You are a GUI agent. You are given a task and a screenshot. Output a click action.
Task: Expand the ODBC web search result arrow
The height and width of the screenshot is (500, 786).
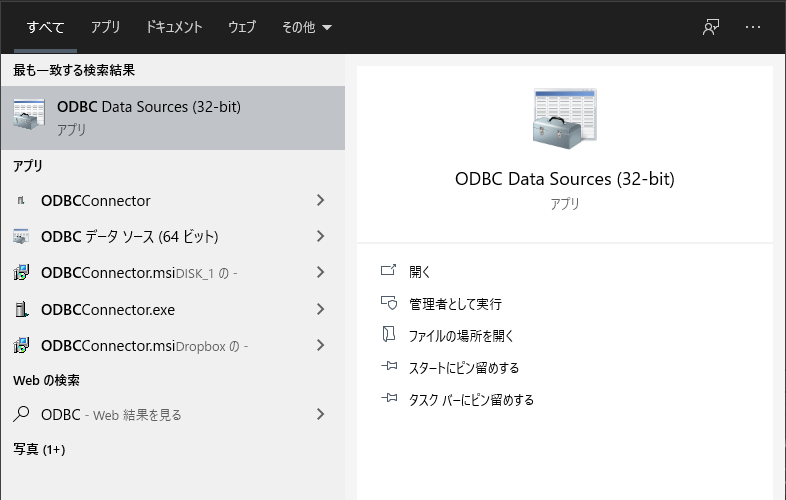pos(320,414)
